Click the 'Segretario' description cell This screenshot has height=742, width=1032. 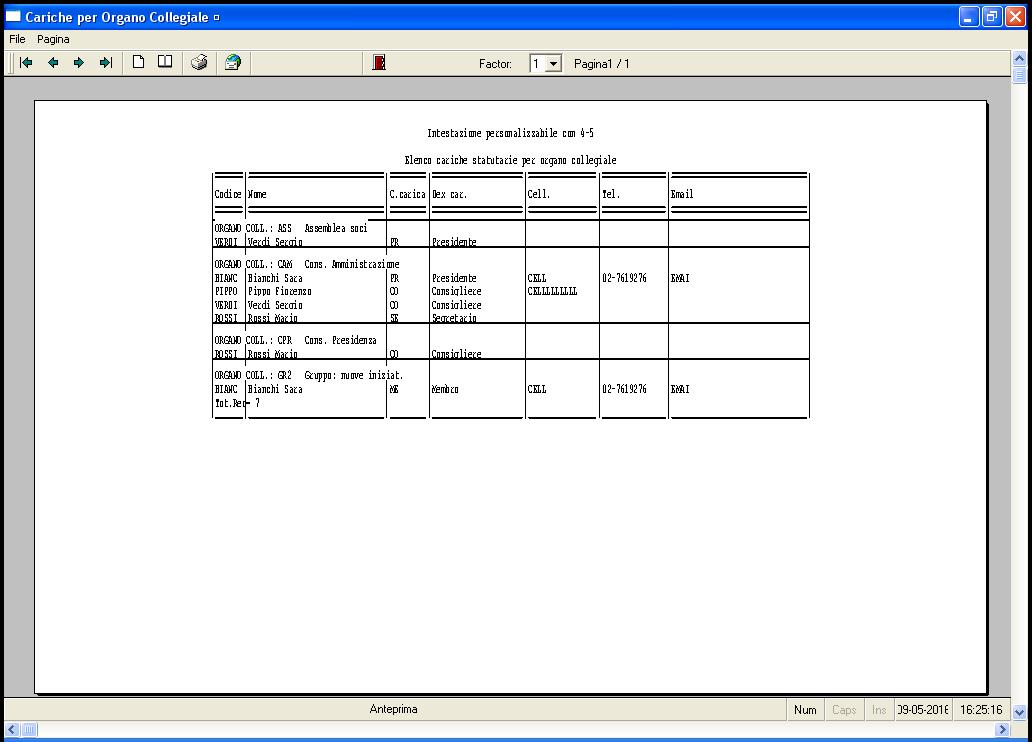(454, 318)
